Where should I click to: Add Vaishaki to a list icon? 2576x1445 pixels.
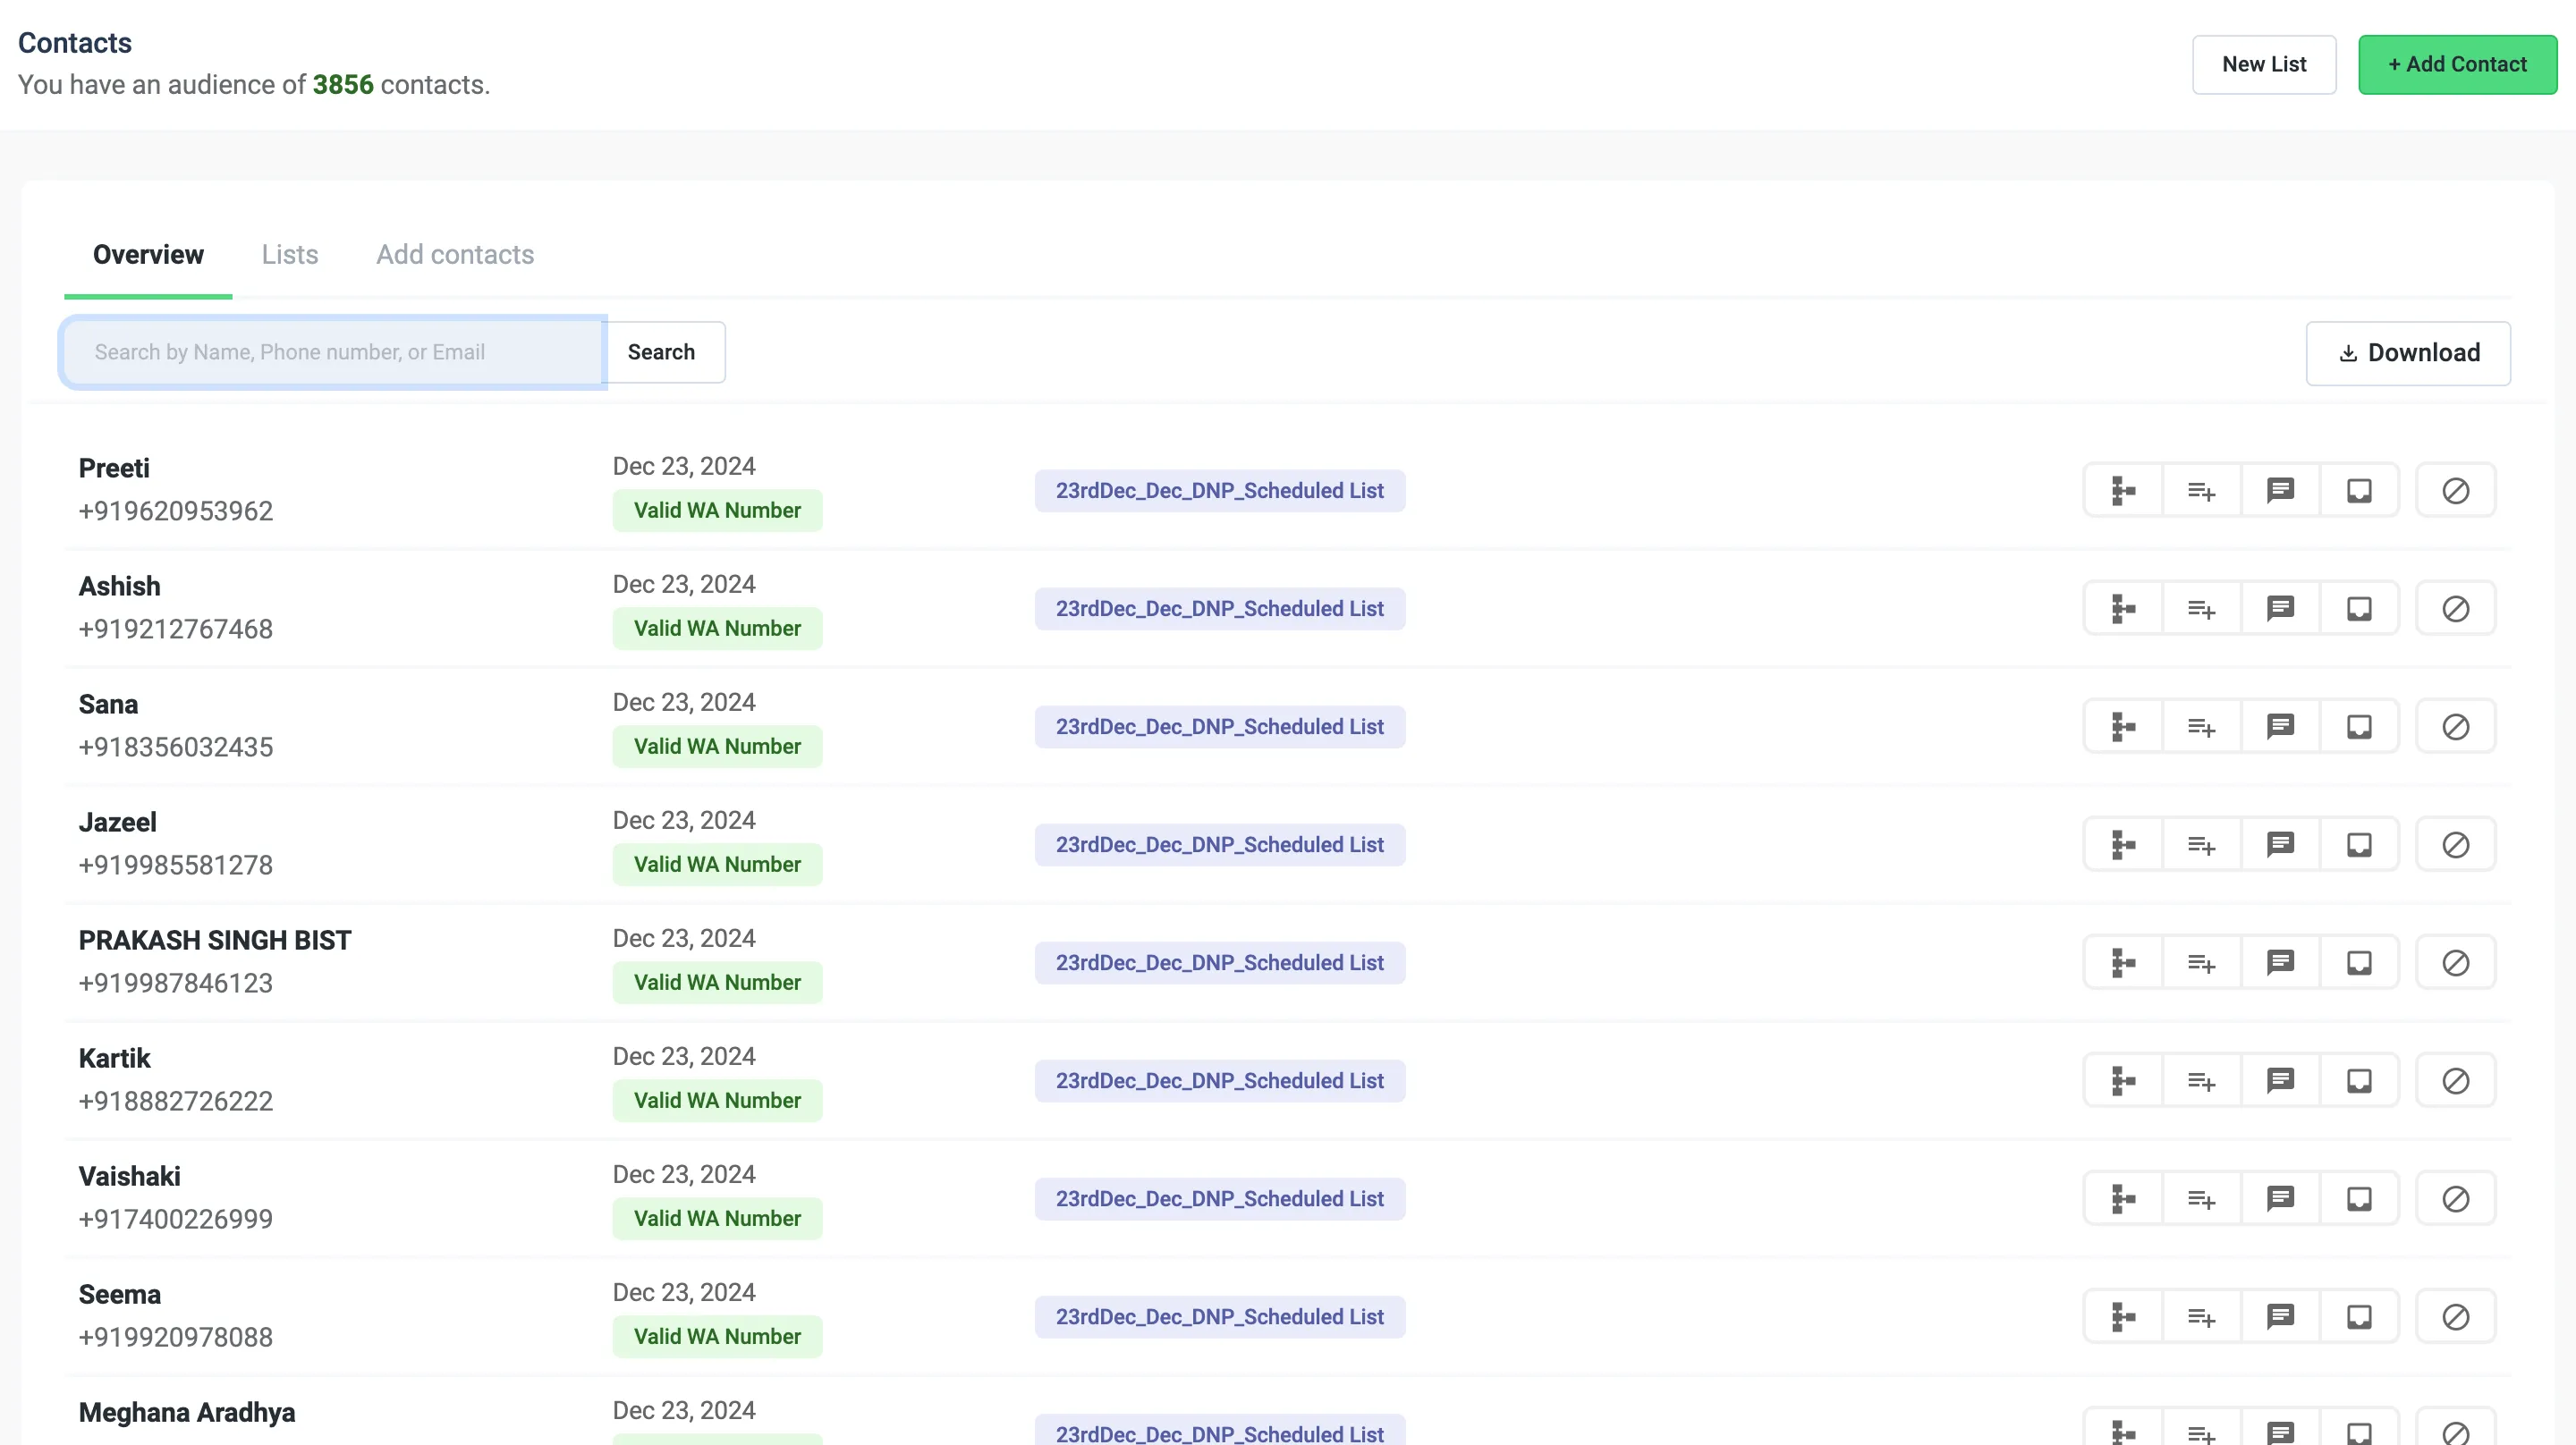[x=2201, y=1199]
